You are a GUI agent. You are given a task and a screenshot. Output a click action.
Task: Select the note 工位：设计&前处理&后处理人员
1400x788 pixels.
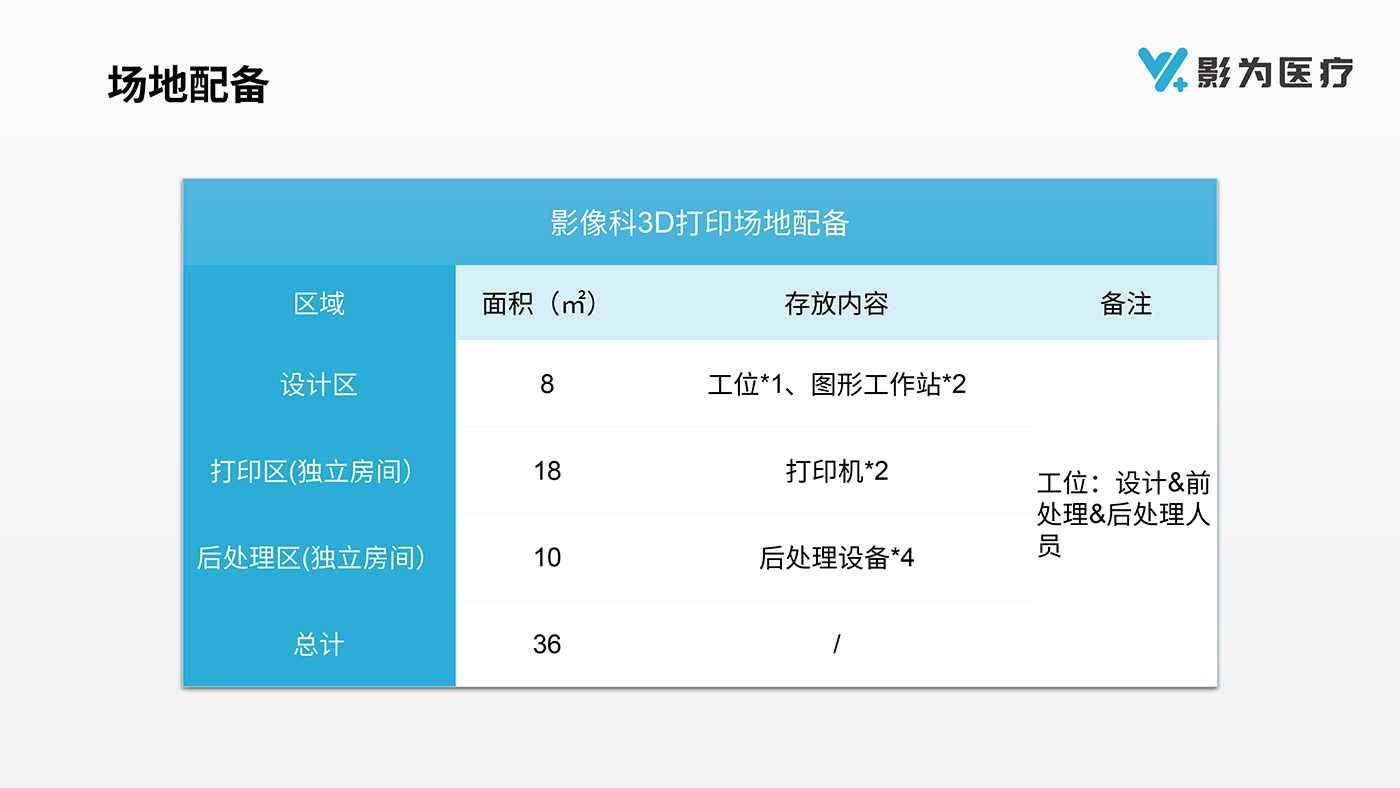(1124, 515)
